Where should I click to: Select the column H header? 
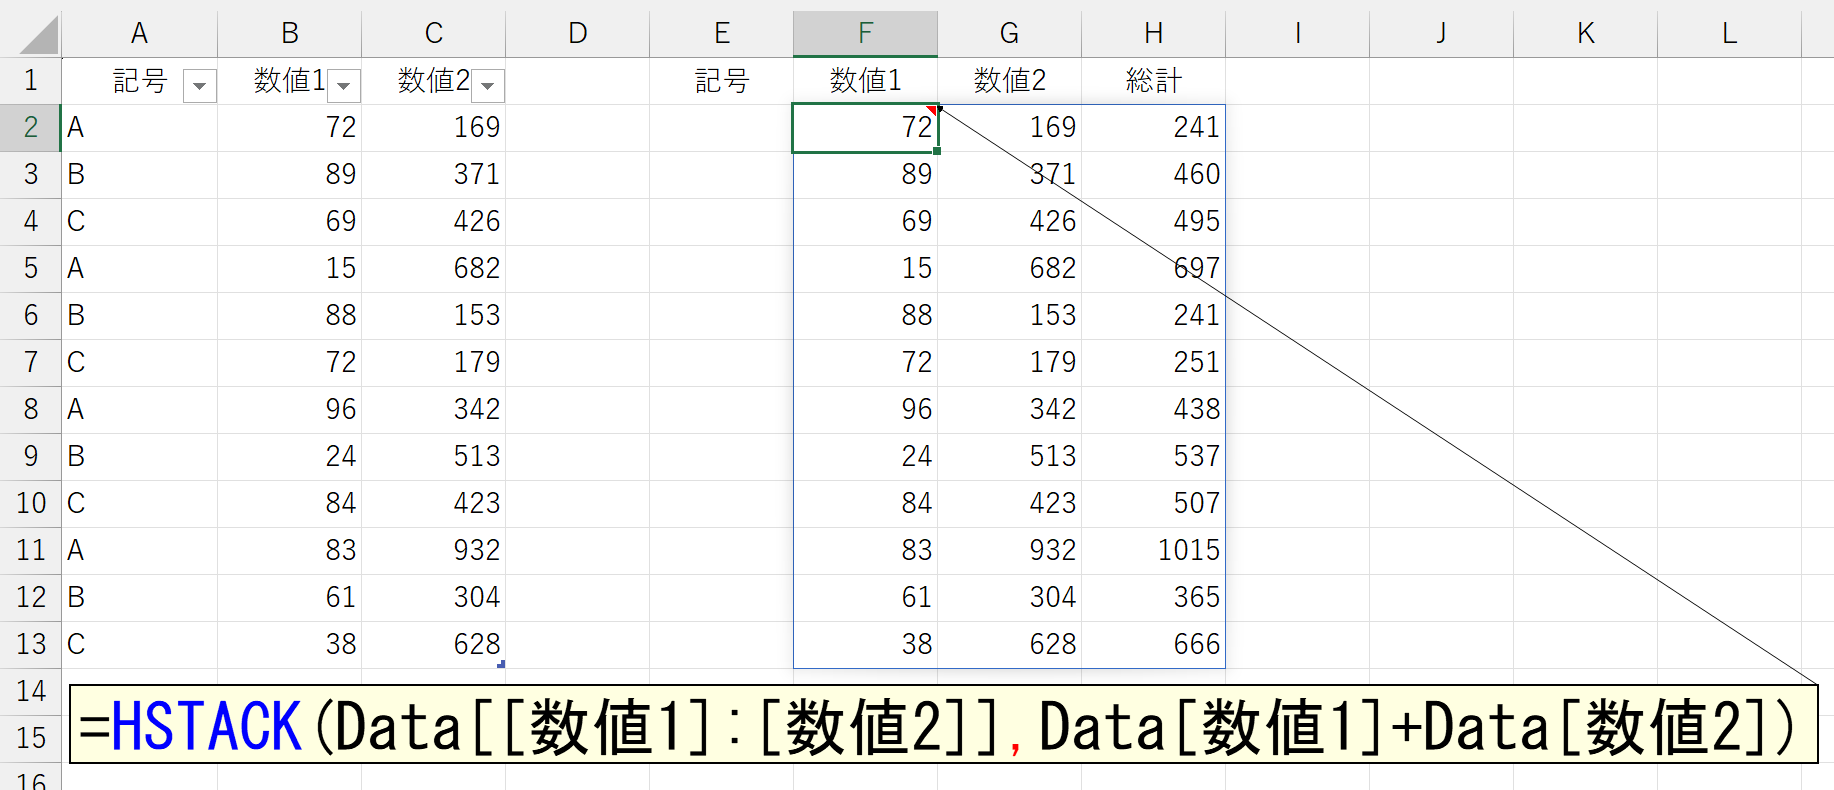pyautogui.click(x=1153, y=33)
